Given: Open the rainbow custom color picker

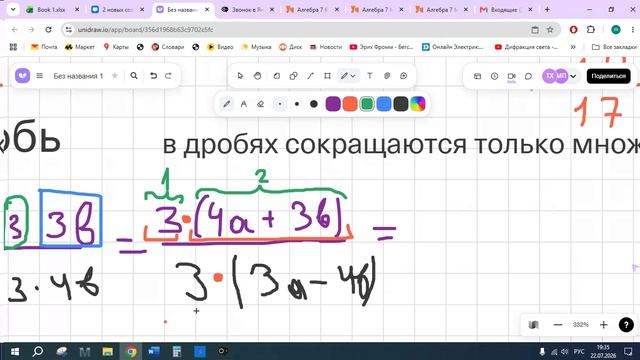Looking at the screenshot, I should tap(418, 104).
